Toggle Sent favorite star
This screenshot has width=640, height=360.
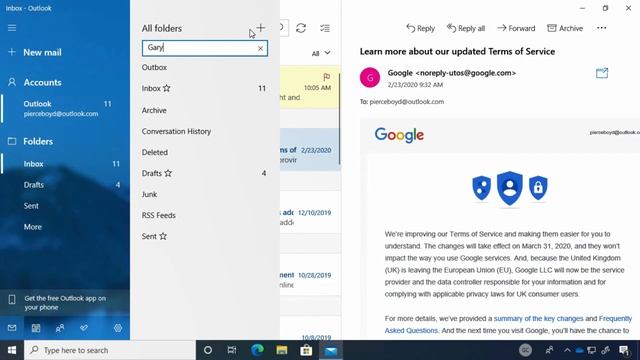[x=163, y=236]
